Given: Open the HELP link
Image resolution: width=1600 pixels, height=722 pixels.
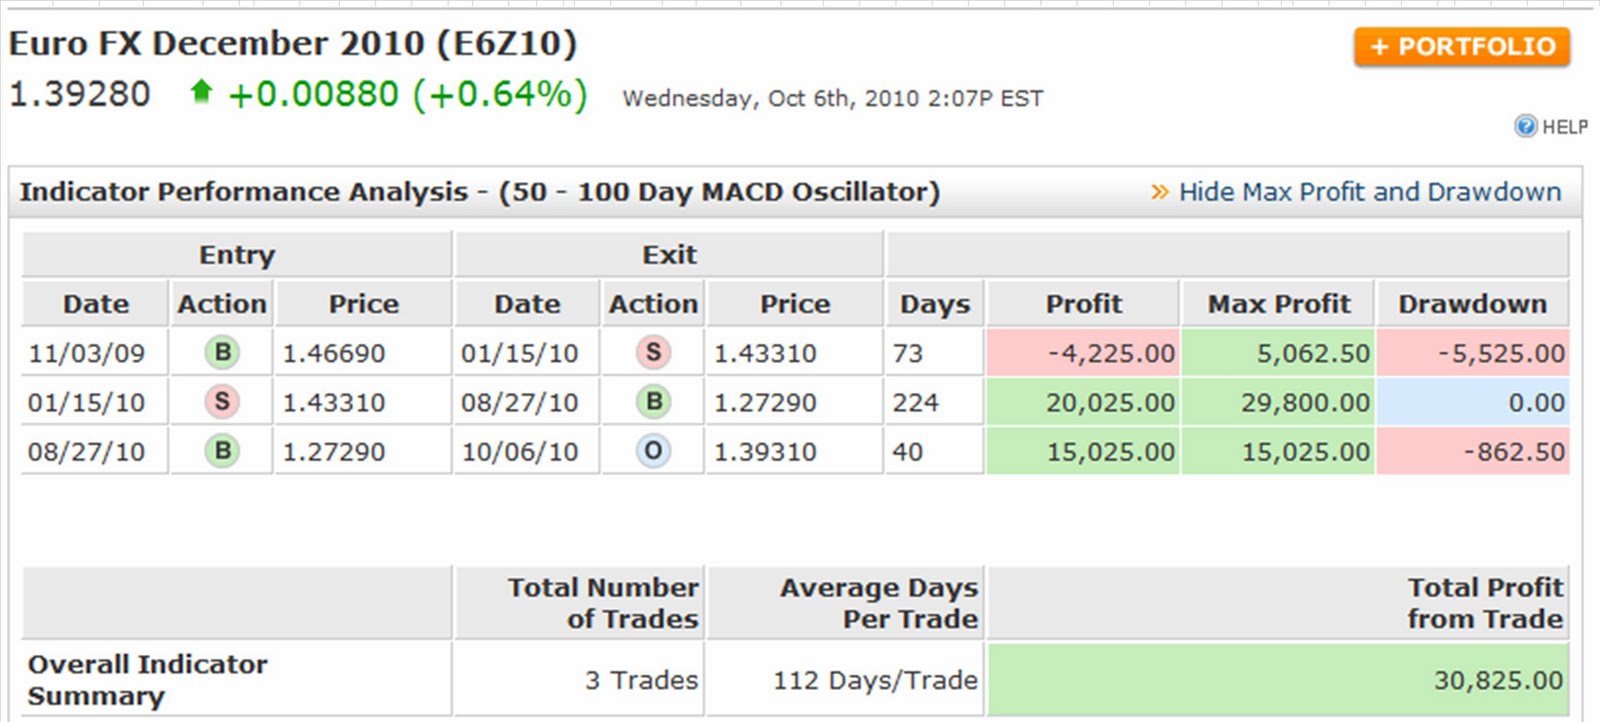Looking at the screenshot, I should [x=1565, y=127].
